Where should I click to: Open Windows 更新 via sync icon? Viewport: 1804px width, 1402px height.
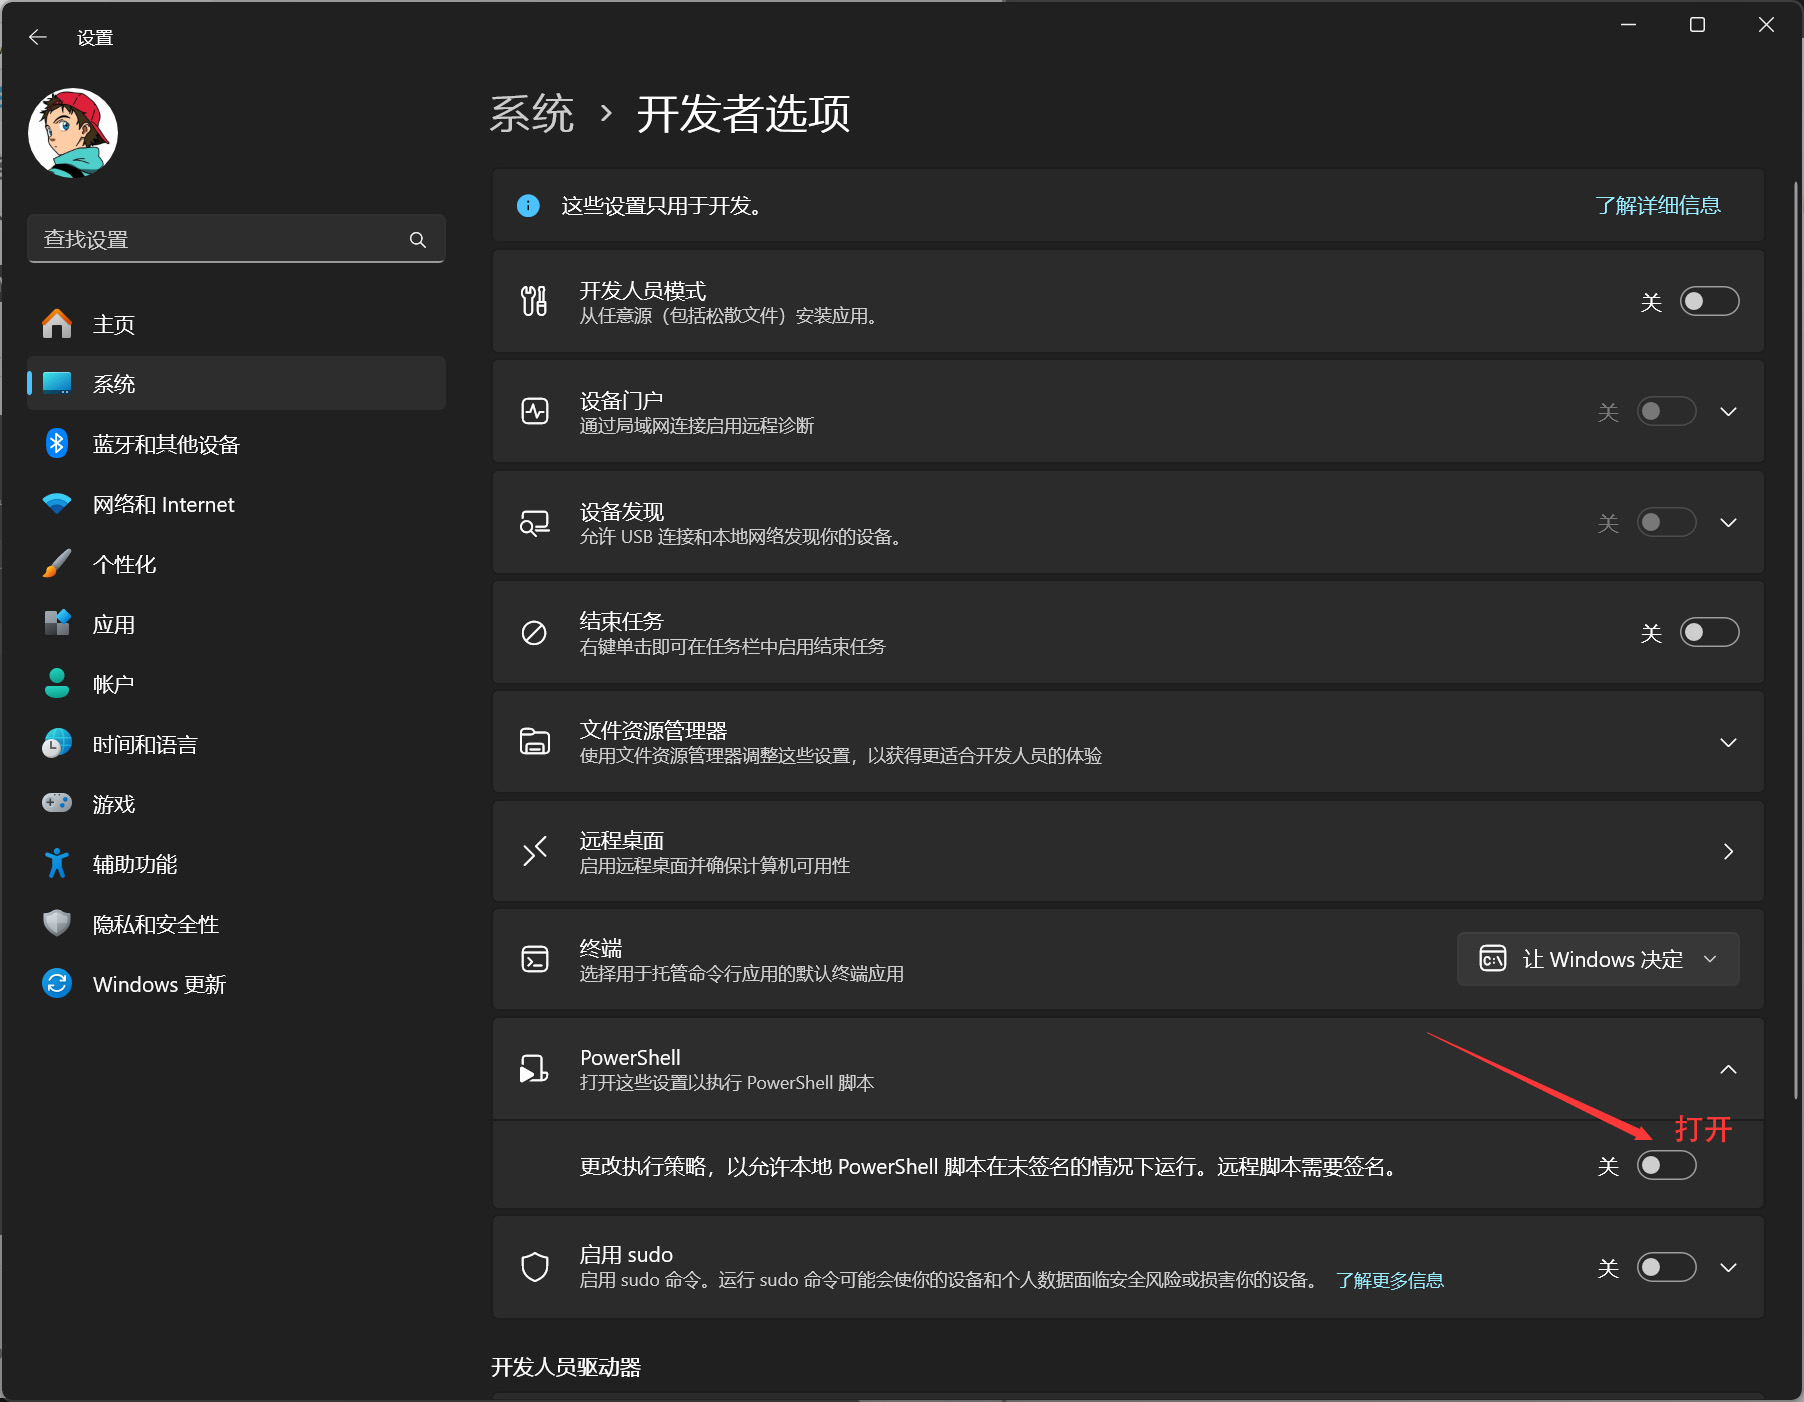point(57,984)
